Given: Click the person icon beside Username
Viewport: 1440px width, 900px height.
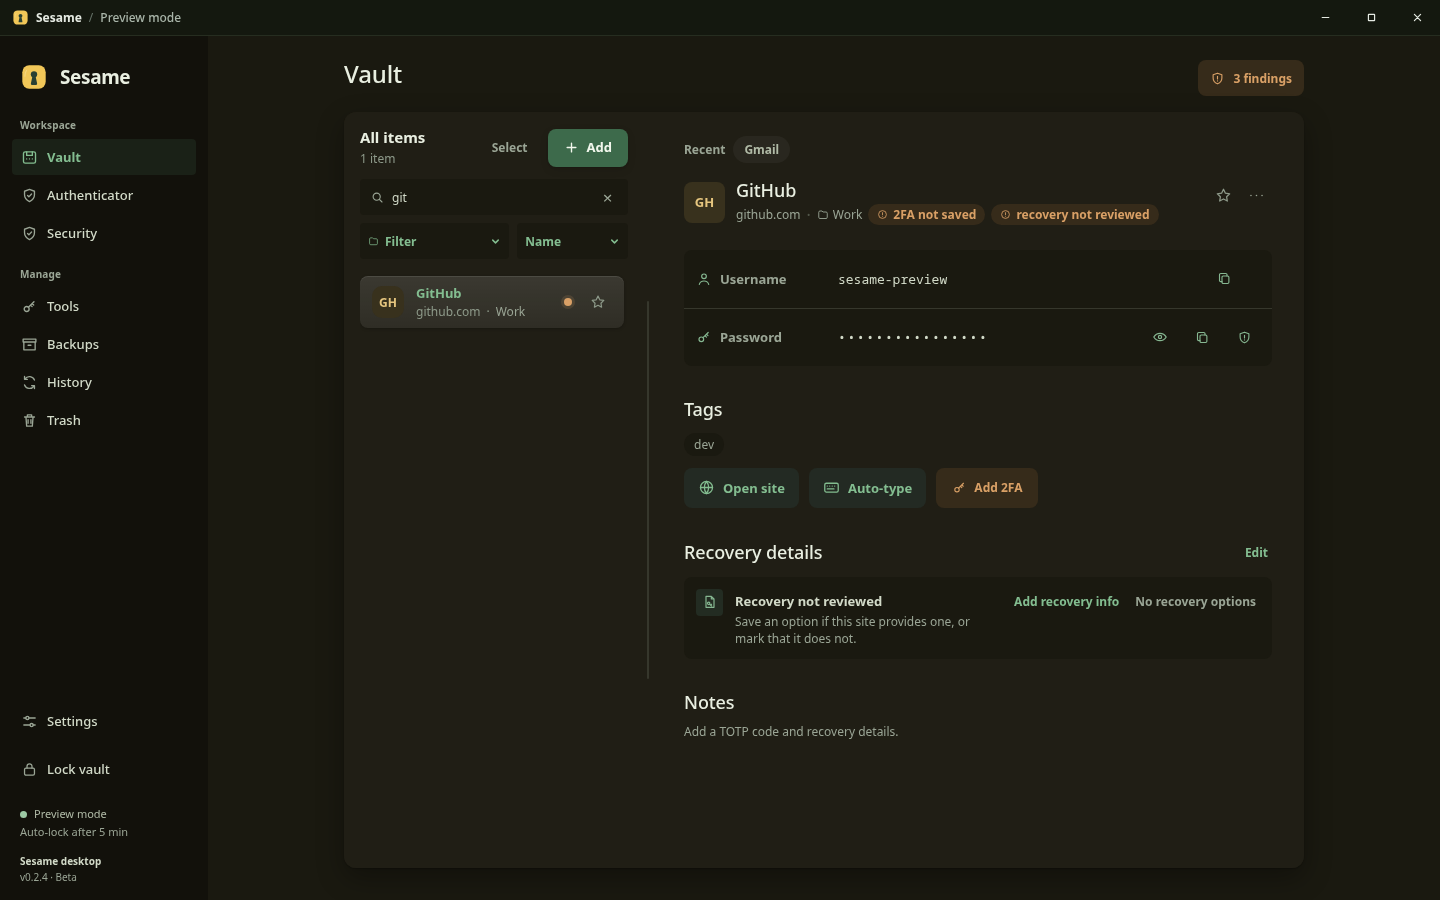Looking at the screenshot, I should 704,280.
